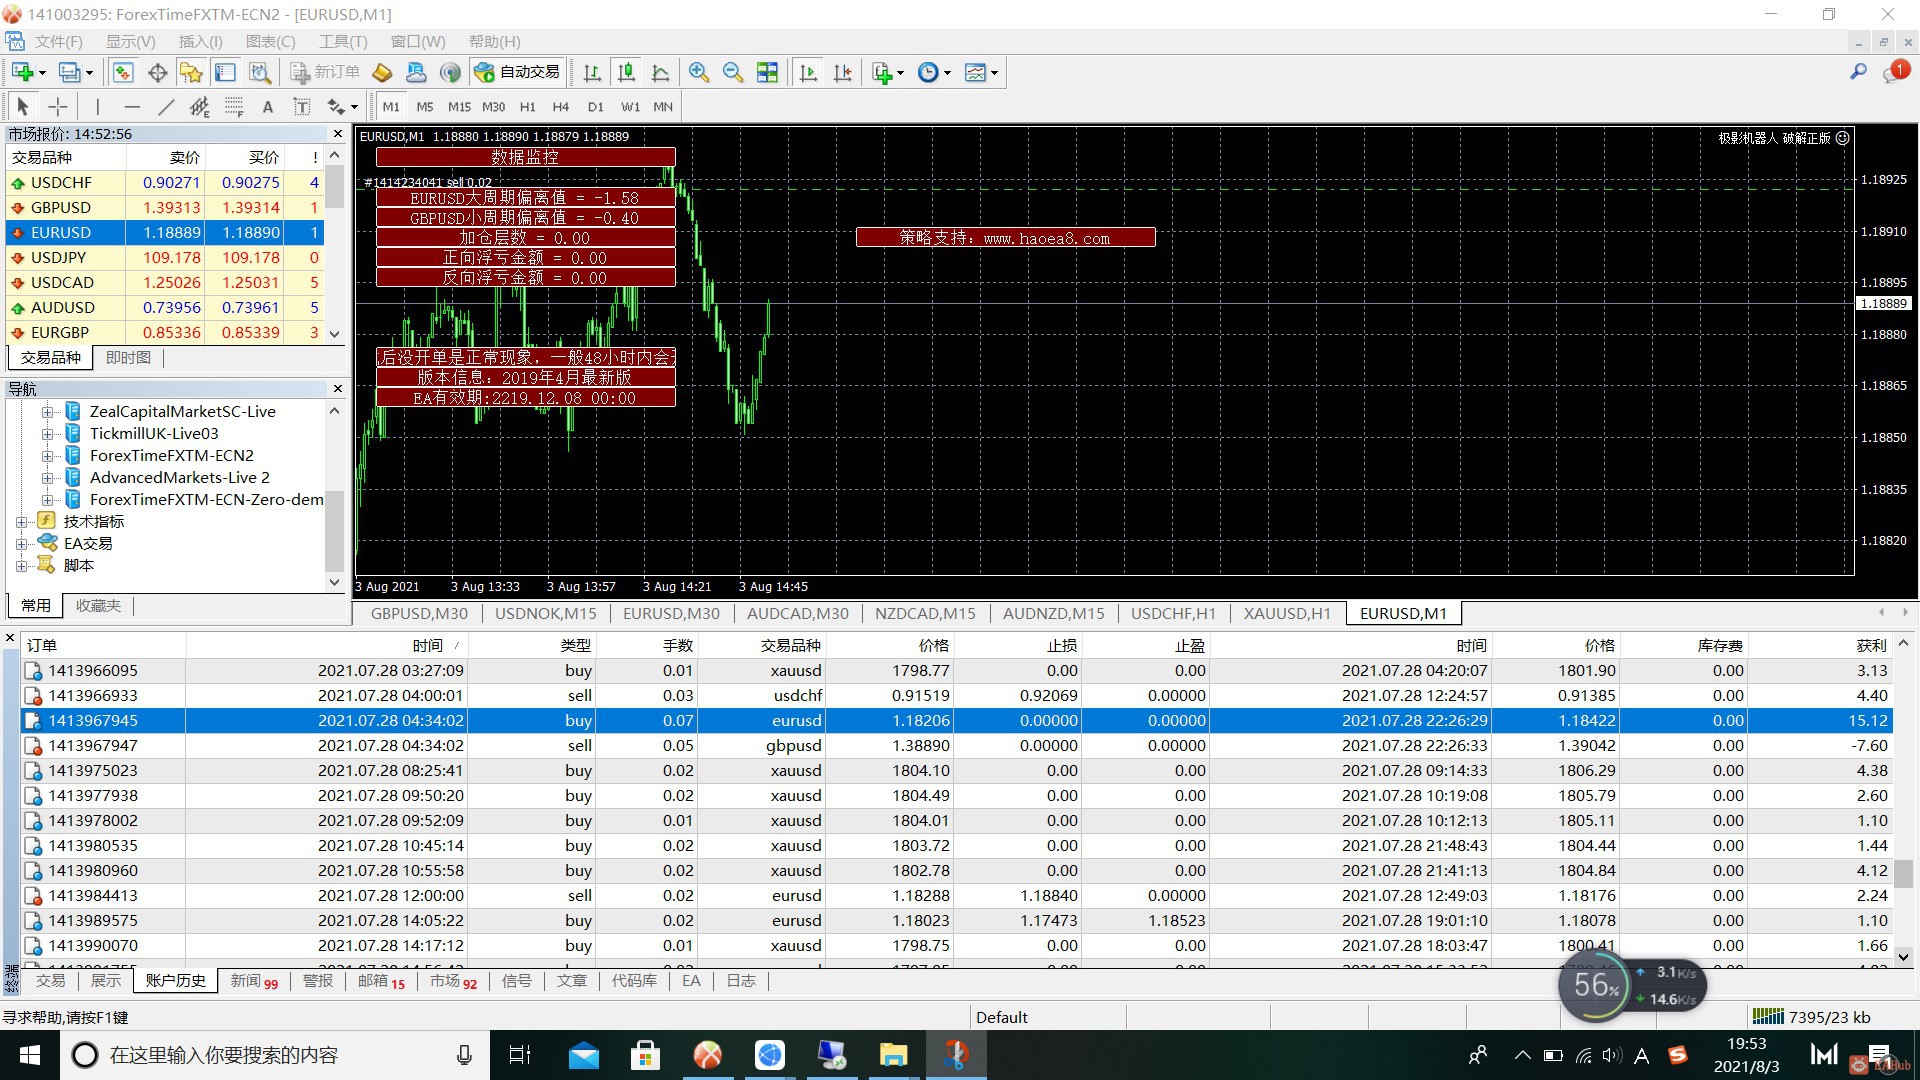
Task: Toggle the 自动交易 AutoTrading button
Action: [517, 72]
